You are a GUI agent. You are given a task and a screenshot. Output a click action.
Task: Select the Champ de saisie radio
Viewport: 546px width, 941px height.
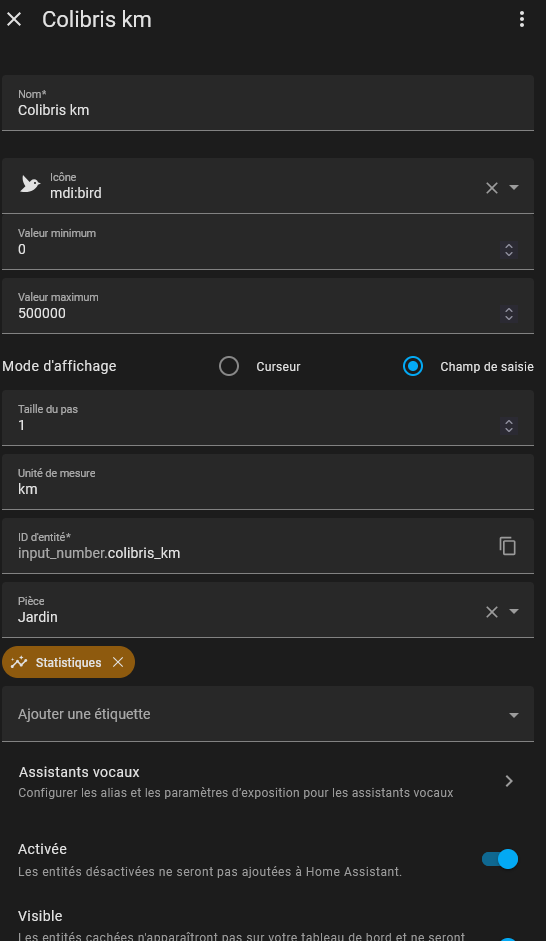point(413,366)
